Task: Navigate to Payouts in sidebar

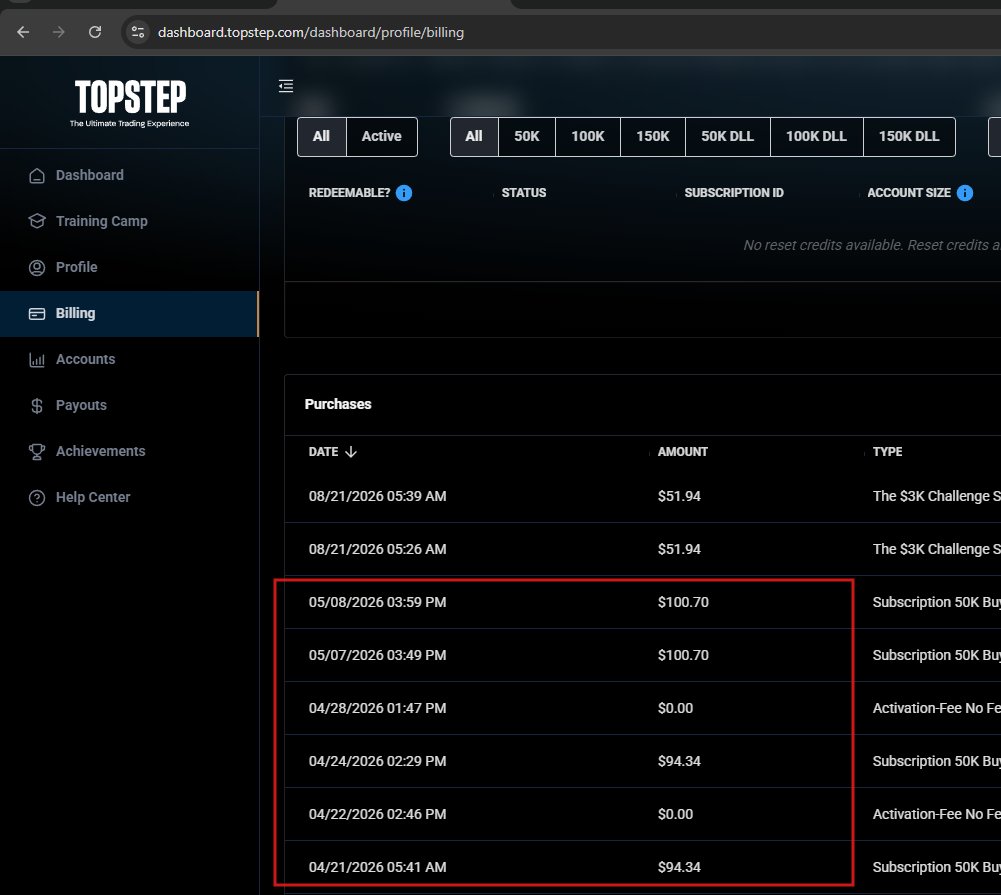Action: click(129, 405)
